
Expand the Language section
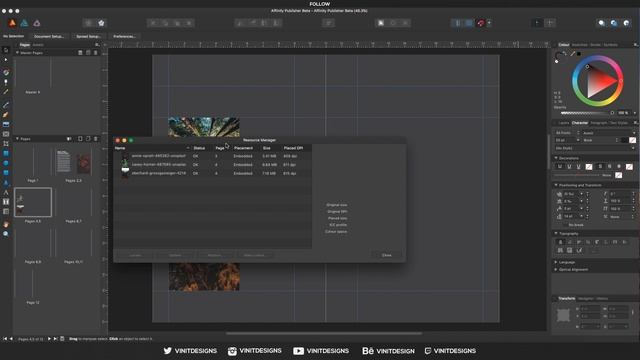tap(556, 262)
